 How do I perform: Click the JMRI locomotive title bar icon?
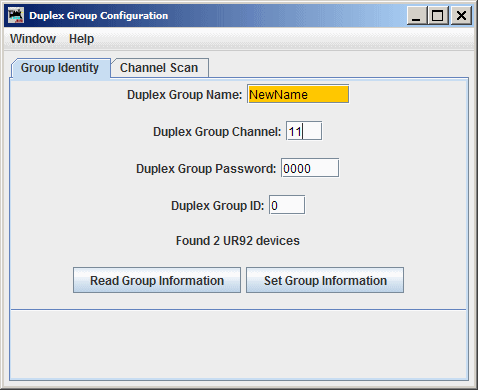(16, 15)
